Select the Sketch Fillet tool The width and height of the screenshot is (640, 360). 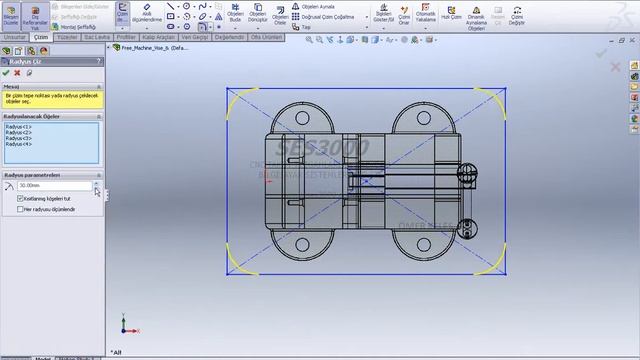(202, 27)
